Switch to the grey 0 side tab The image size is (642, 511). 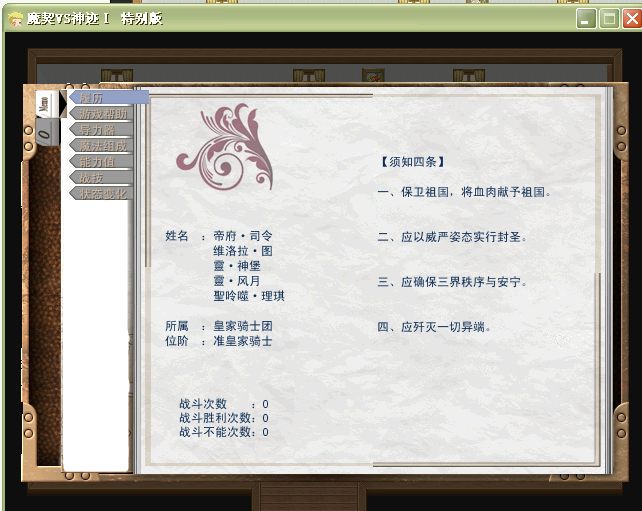click(x=47, y=132)
